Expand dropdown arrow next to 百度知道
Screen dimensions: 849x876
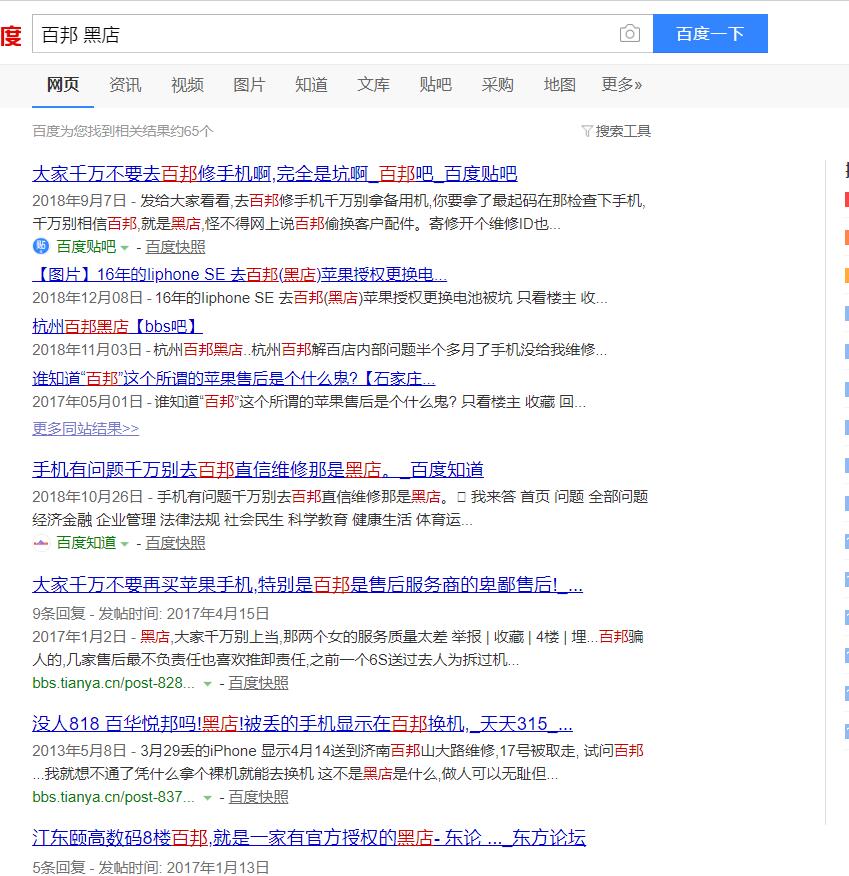125,544
